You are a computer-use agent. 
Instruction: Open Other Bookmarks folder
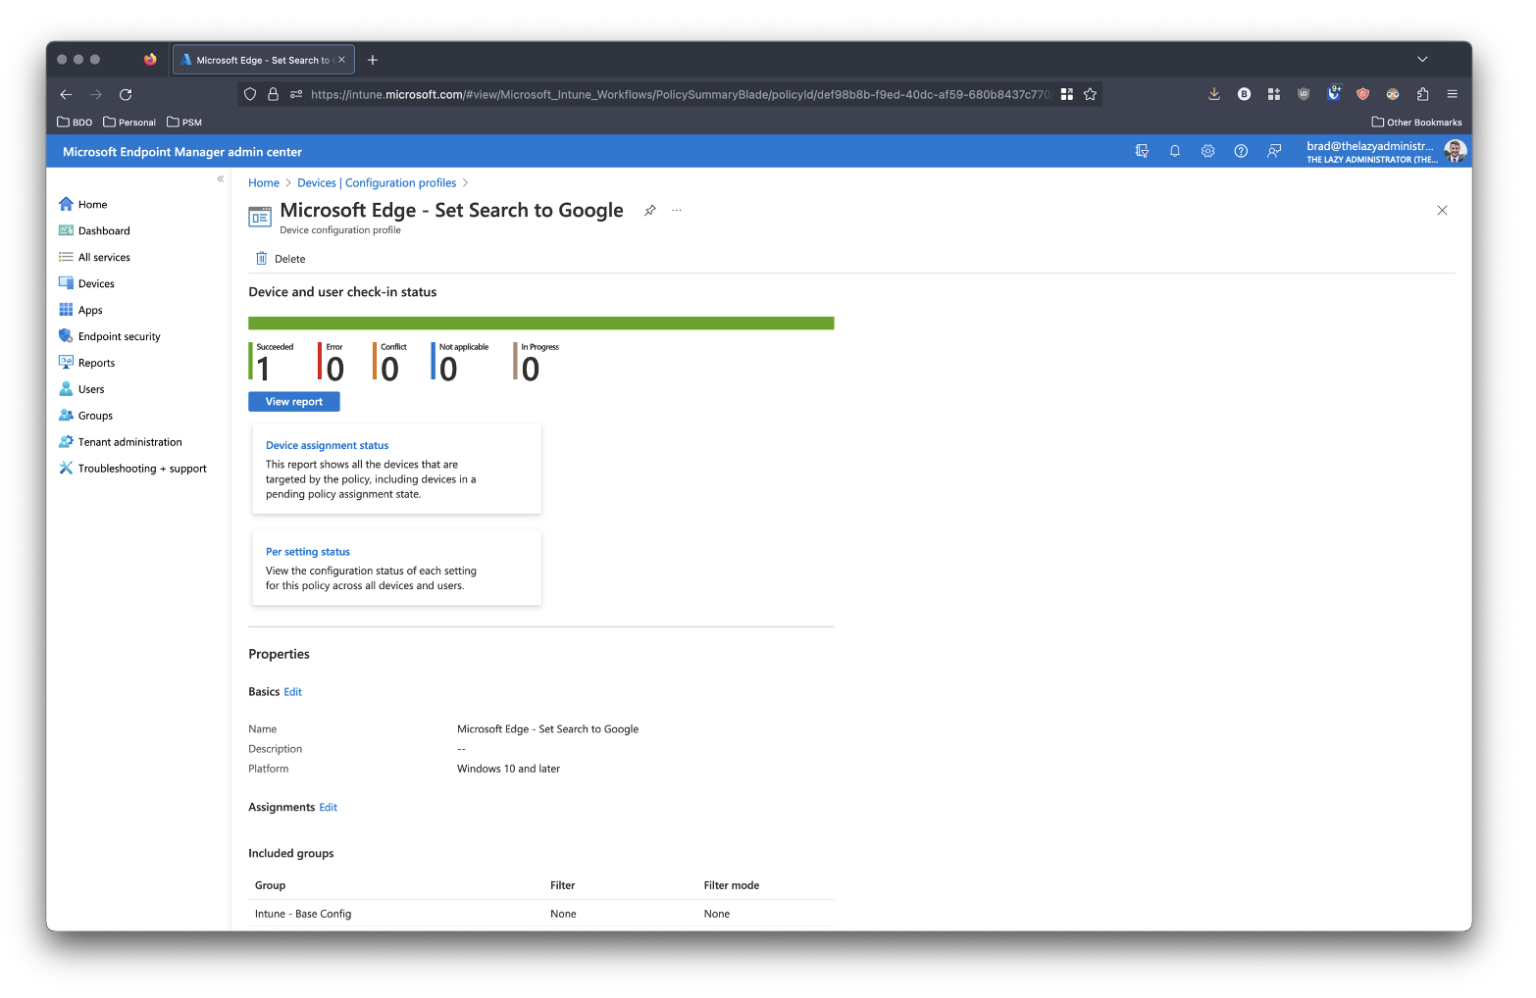click(1416, 122)
